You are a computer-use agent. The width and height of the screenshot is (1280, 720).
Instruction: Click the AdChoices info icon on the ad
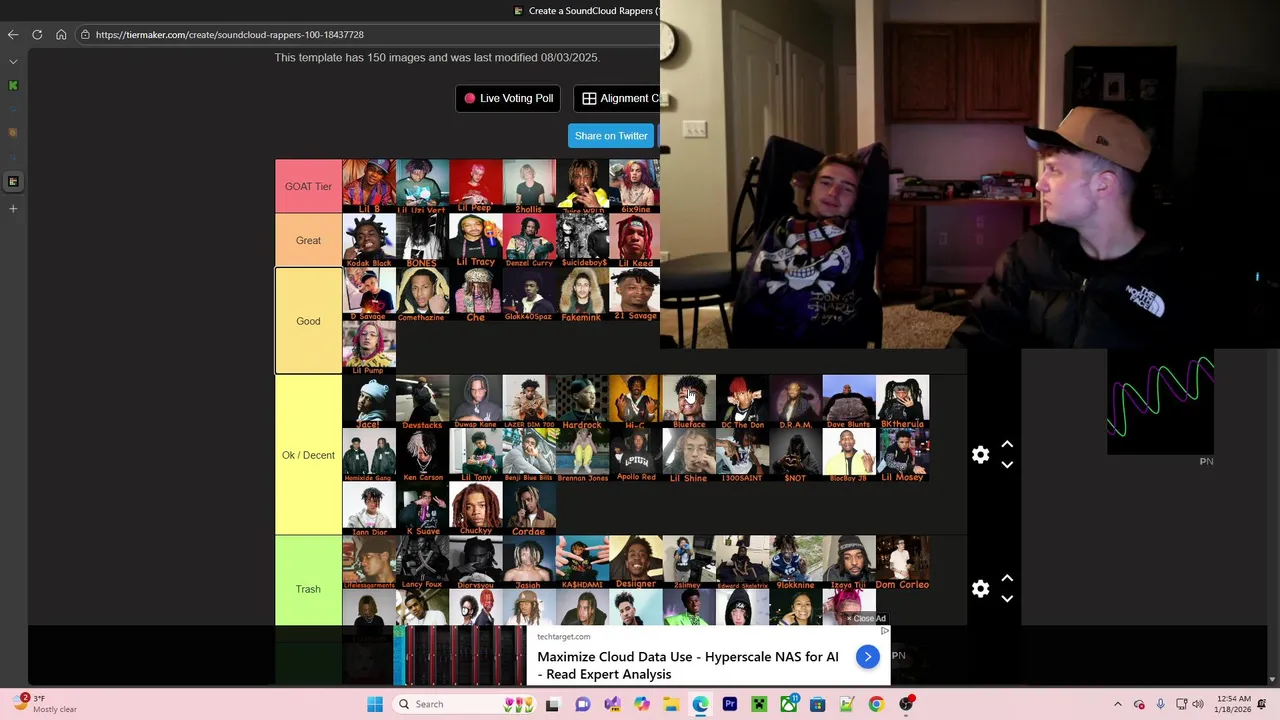[884, 631]
